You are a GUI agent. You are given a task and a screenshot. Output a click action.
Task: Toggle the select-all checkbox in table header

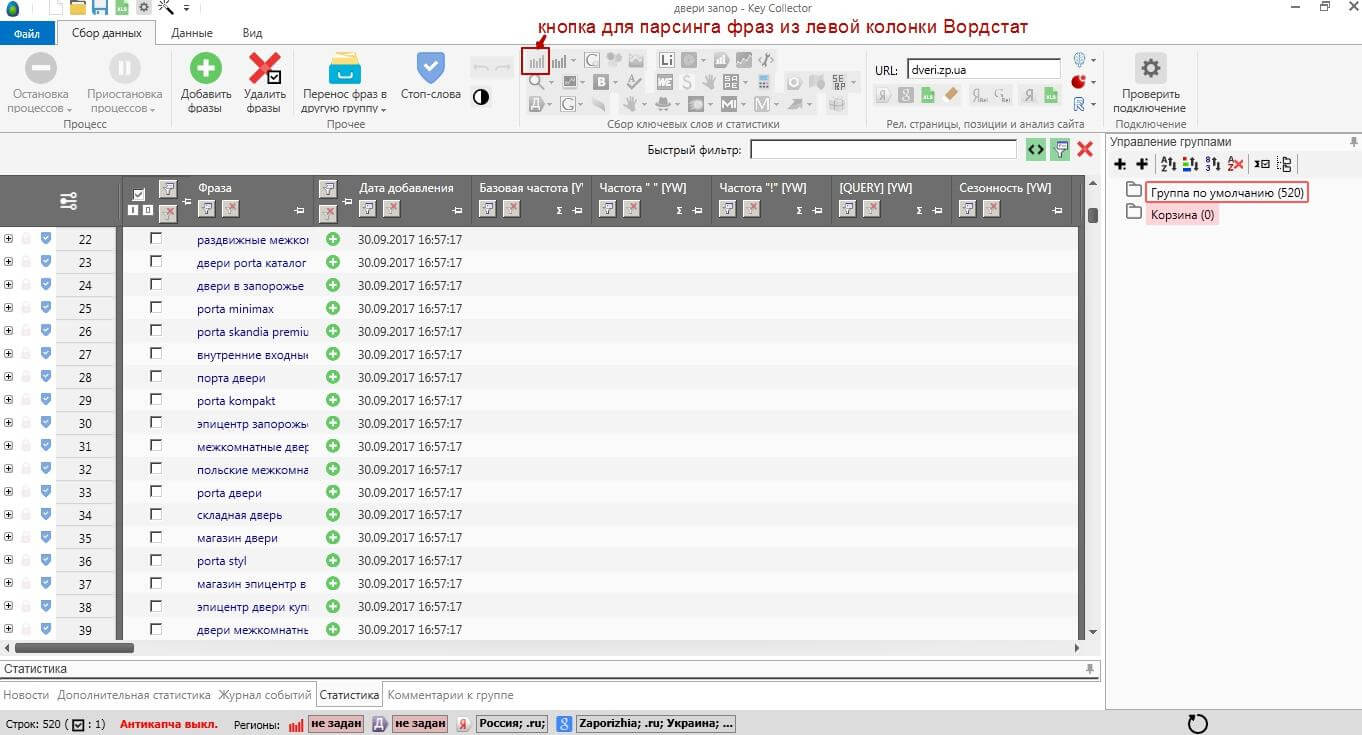pyautogui.click(x=139, y=194)
